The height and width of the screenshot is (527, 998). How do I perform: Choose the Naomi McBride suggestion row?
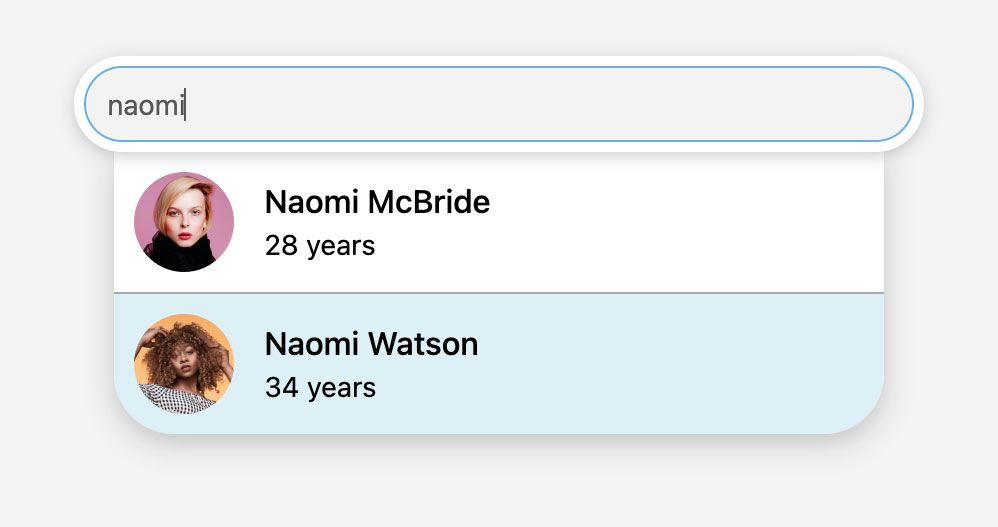click(499, 222)
